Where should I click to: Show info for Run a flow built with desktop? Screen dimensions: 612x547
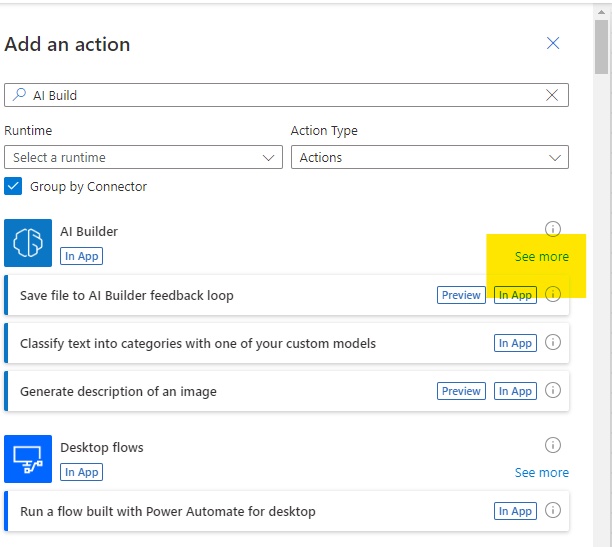[x=553, y=510]
